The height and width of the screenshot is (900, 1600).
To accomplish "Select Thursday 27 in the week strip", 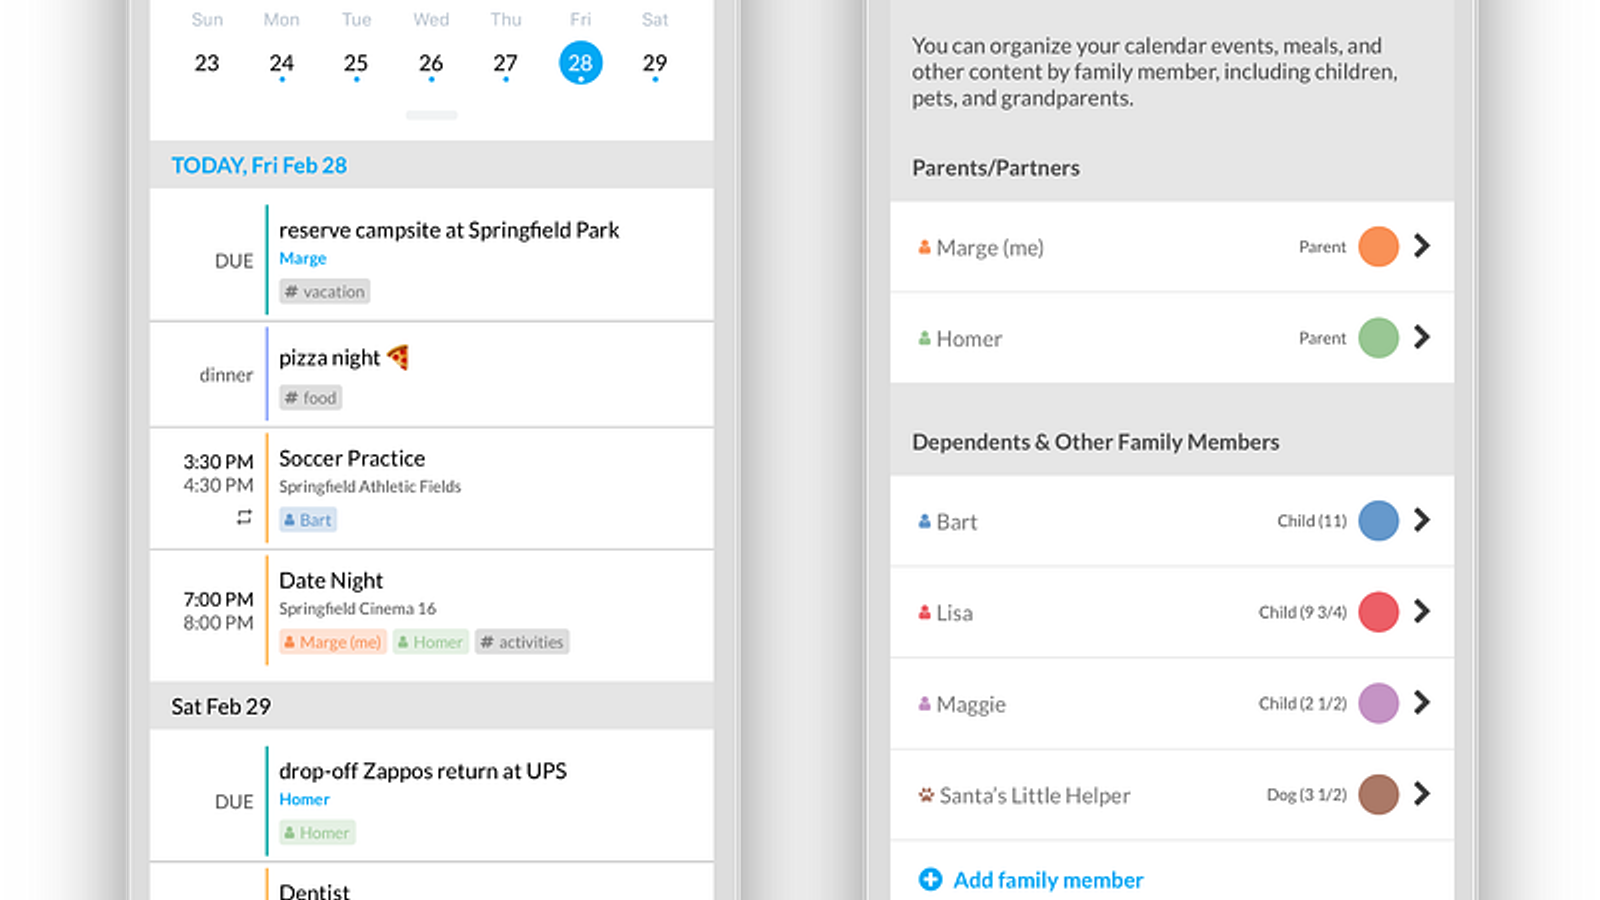I will point(505,63).
